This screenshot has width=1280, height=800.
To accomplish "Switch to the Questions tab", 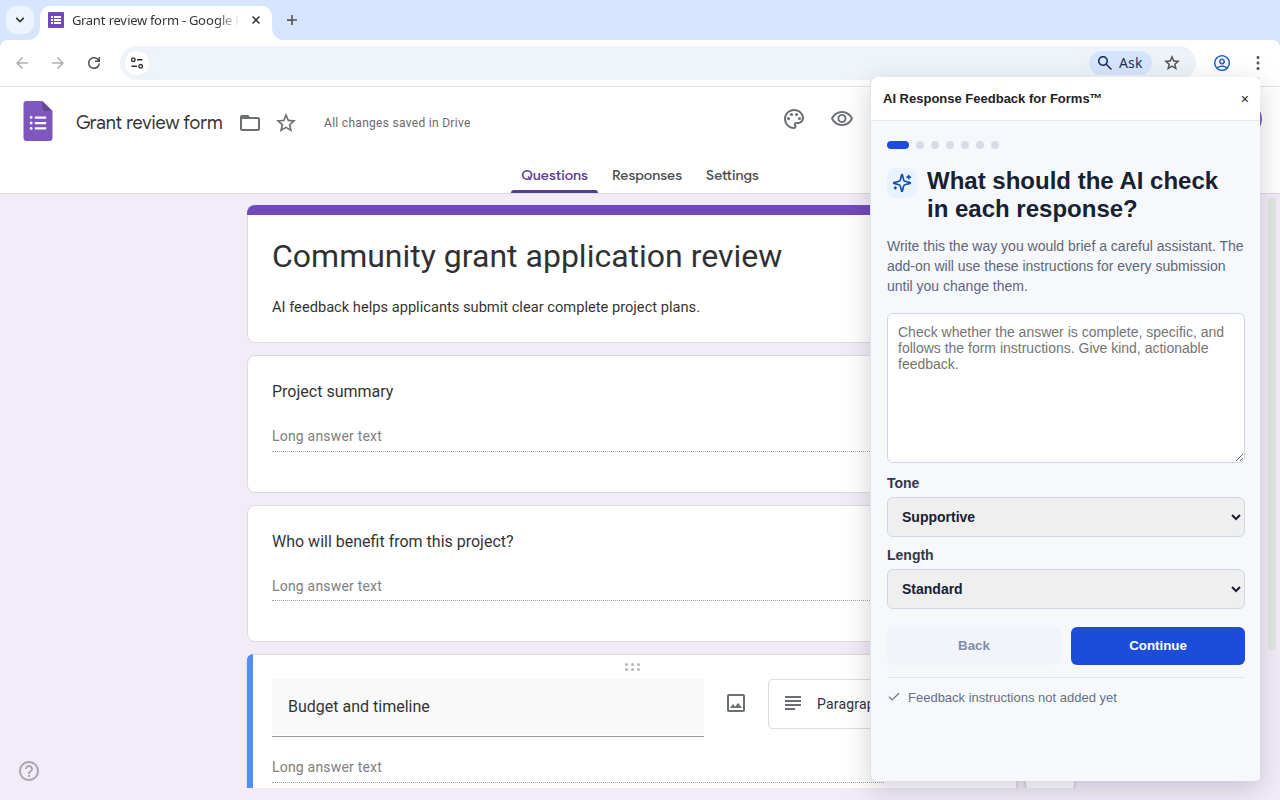I will tap(554, 175).
